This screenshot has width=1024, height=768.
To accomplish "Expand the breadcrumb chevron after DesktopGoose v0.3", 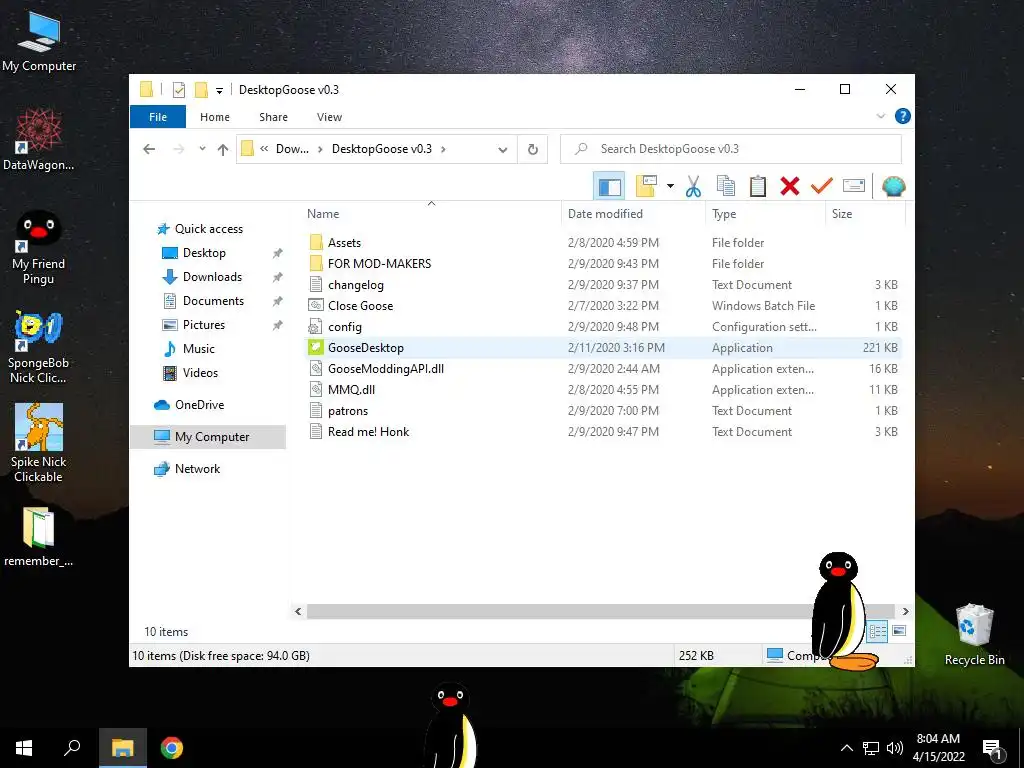I will pos(443,149).
